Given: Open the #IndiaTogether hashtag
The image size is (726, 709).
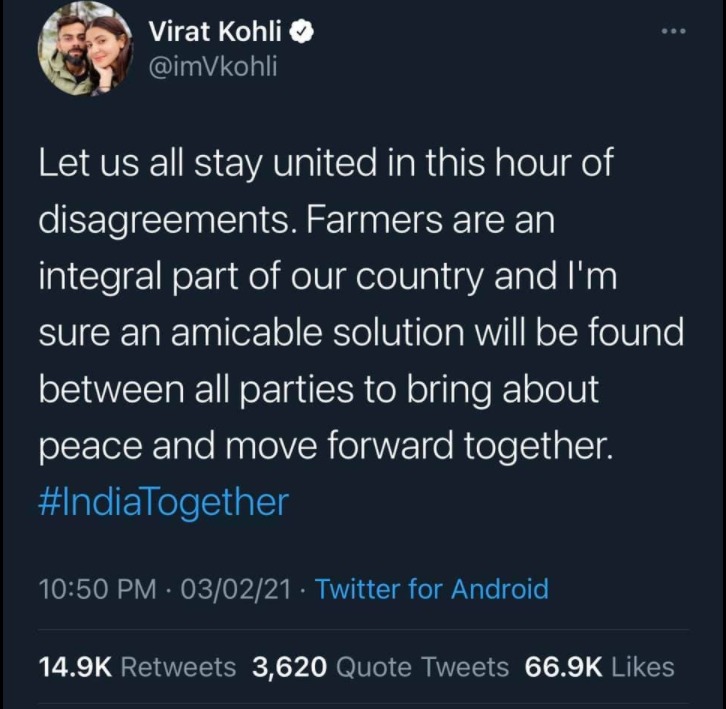Looking at the screenshot, I should pyautogui.click(x=163, y=500).
